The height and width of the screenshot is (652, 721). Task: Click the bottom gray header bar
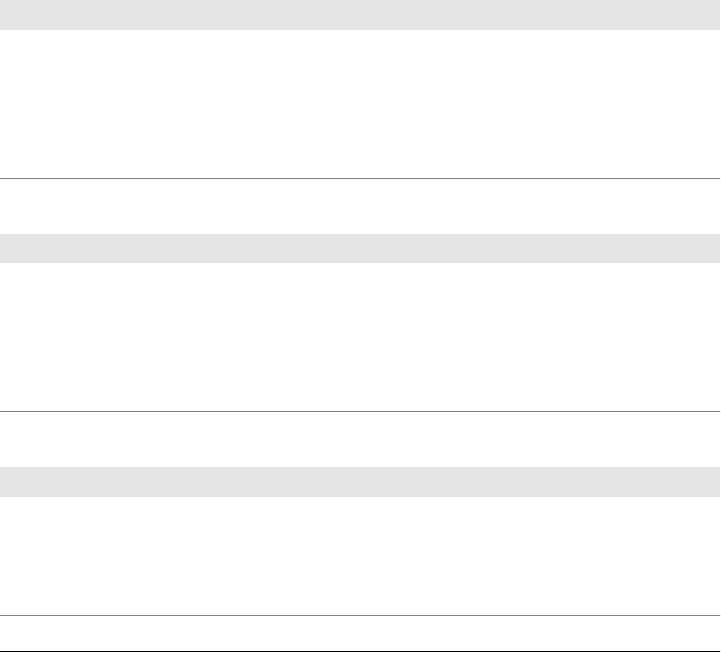pyautogui.click(x=360, y=482)
